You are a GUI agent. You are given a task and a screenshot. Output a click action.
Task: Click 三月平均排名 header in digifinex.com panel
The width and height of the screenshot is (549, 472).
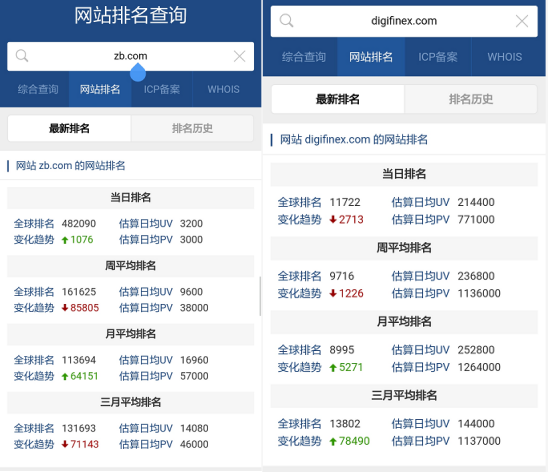coord(404,396)
